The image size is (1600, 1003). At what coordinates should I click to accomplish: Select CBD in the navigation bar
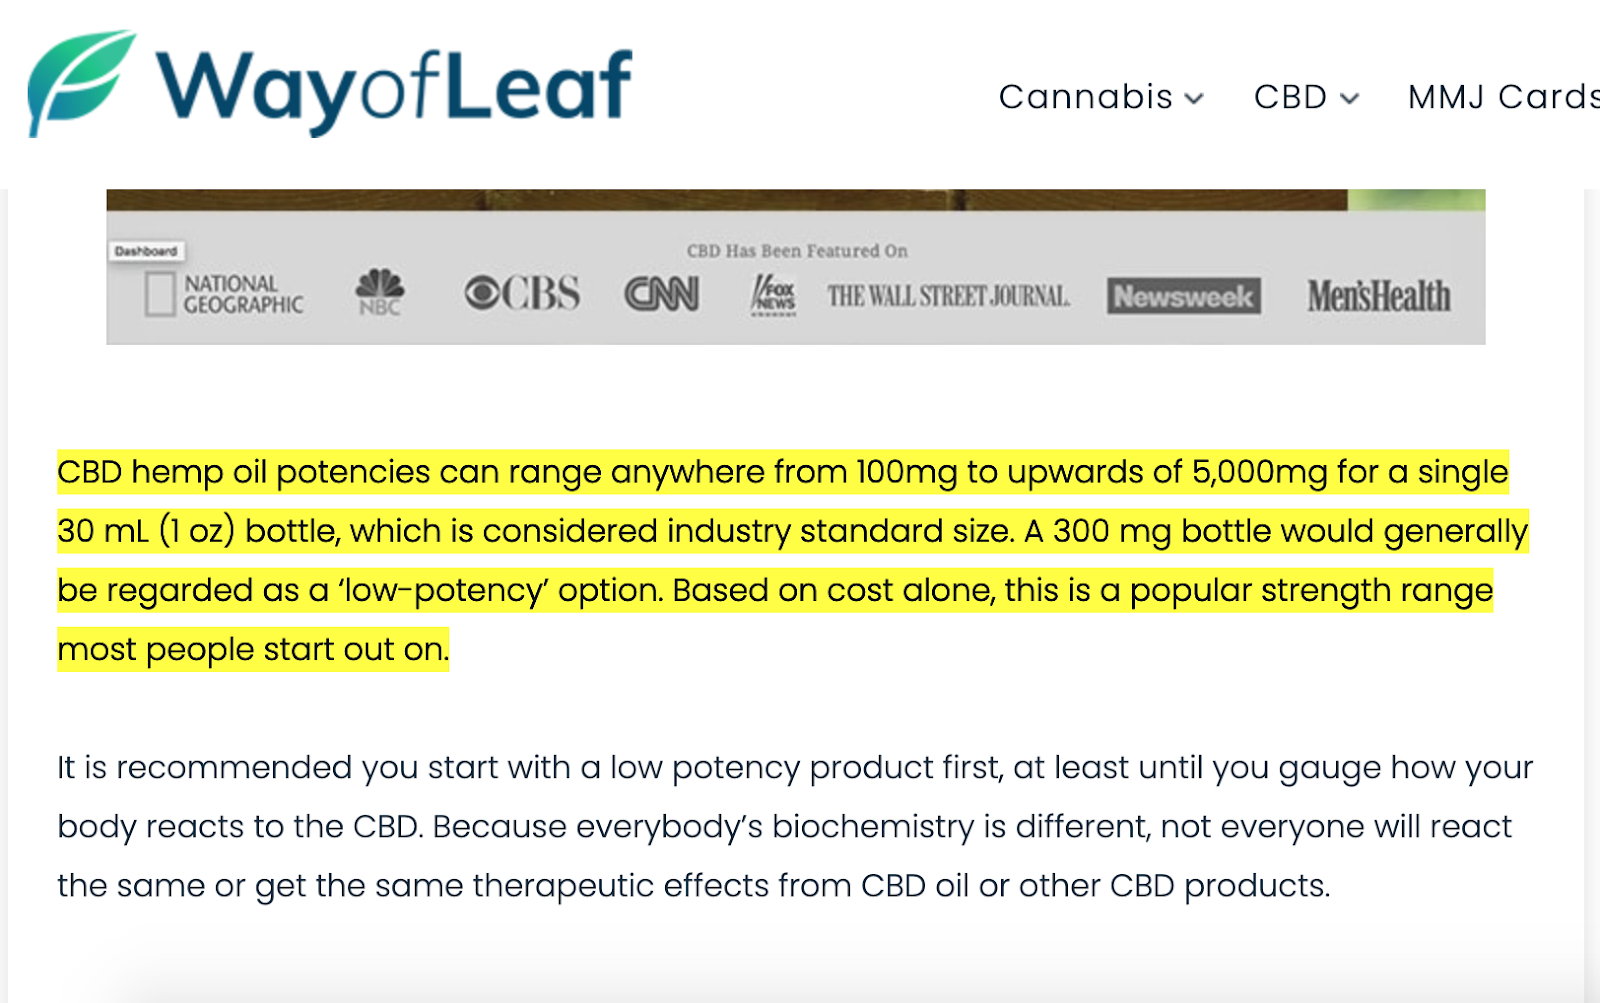click(1291, 97)
